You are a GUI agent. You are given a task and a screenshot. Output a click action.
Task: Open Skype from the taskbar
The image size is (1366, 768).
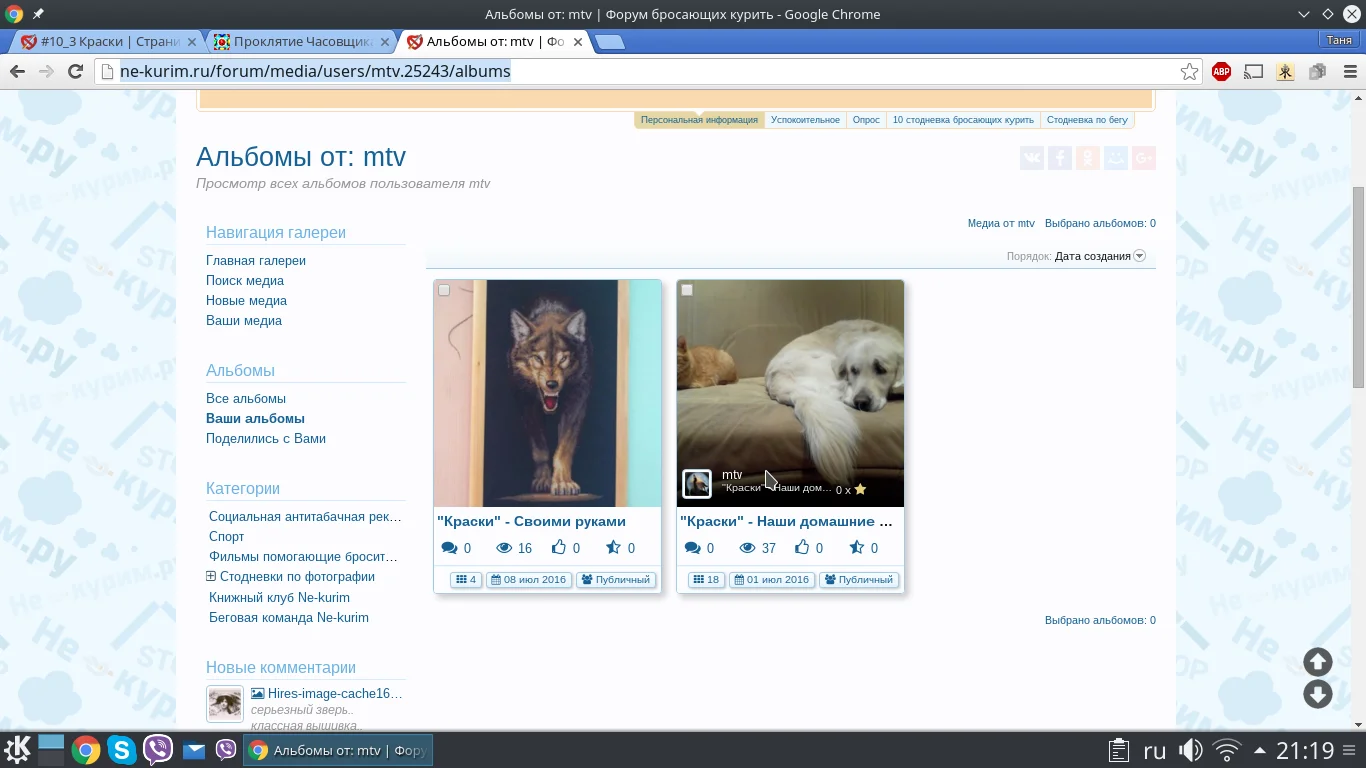[x=121, y=750]
